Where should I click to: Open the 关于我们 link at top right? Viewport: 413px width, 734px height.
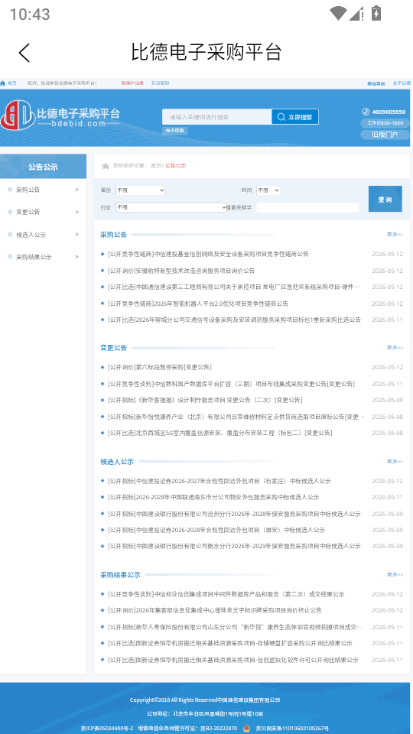(401, 83)
